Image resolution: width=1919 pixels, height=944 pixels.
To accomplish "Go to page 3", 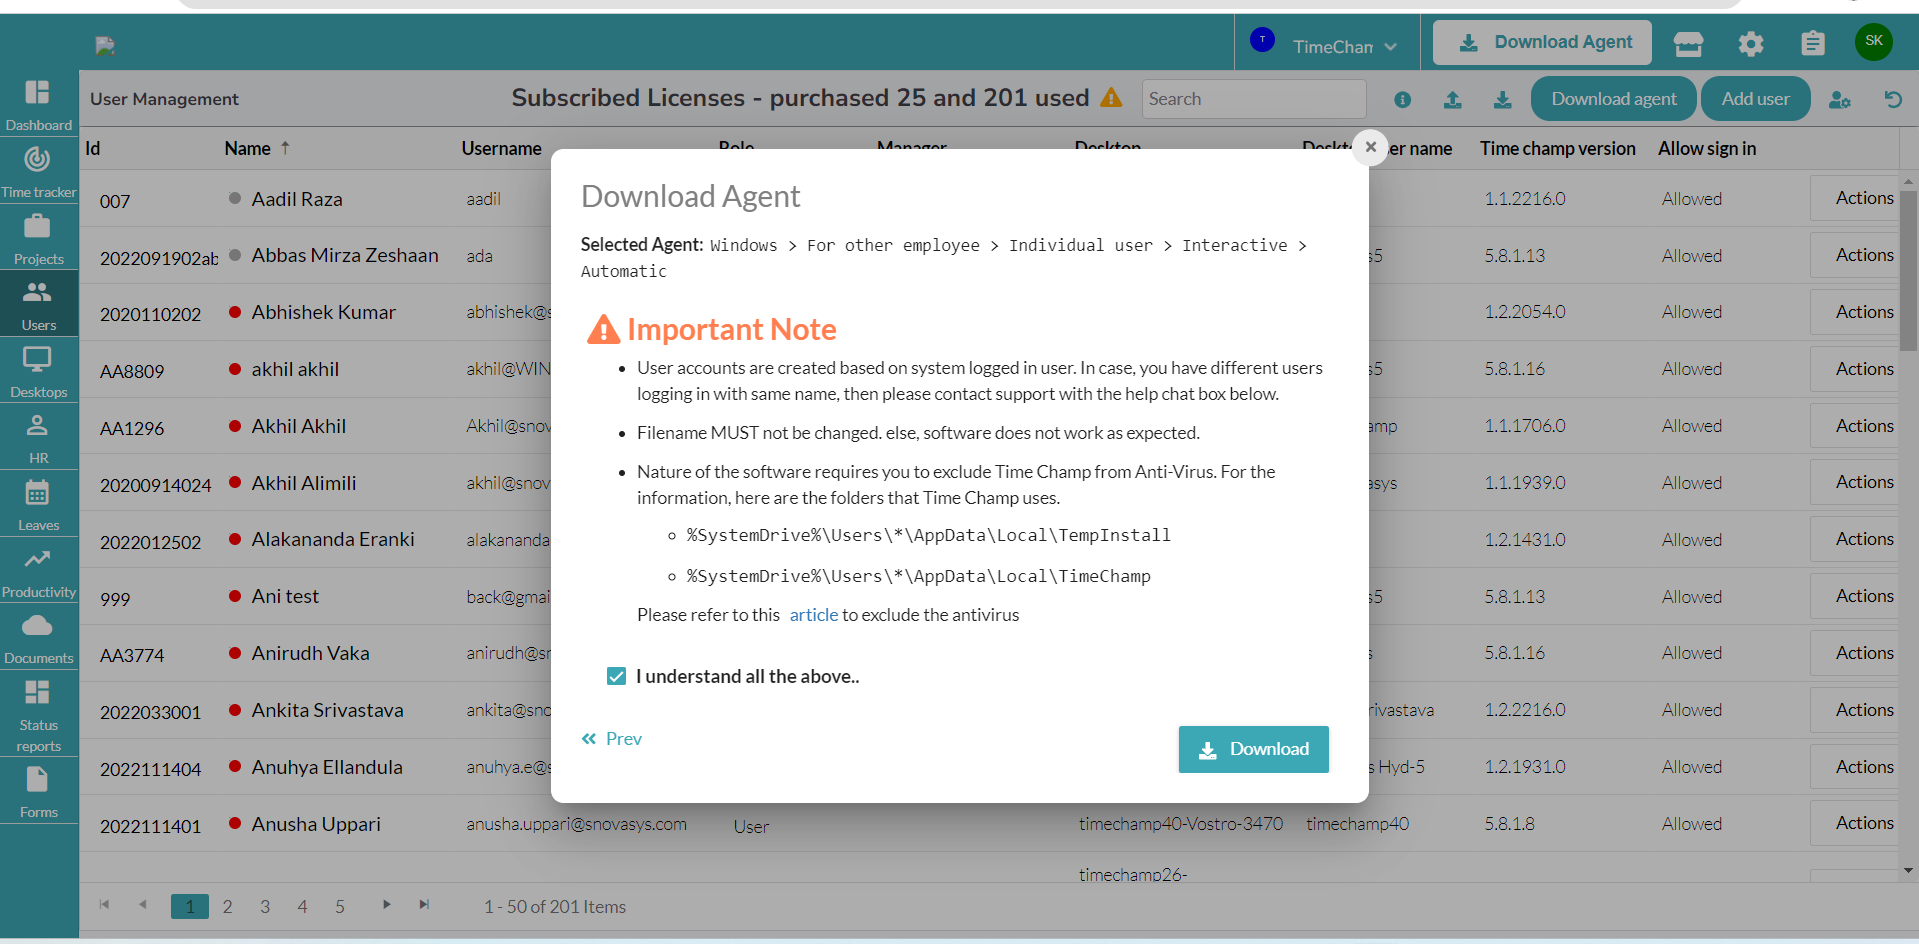I will [265, 906].
